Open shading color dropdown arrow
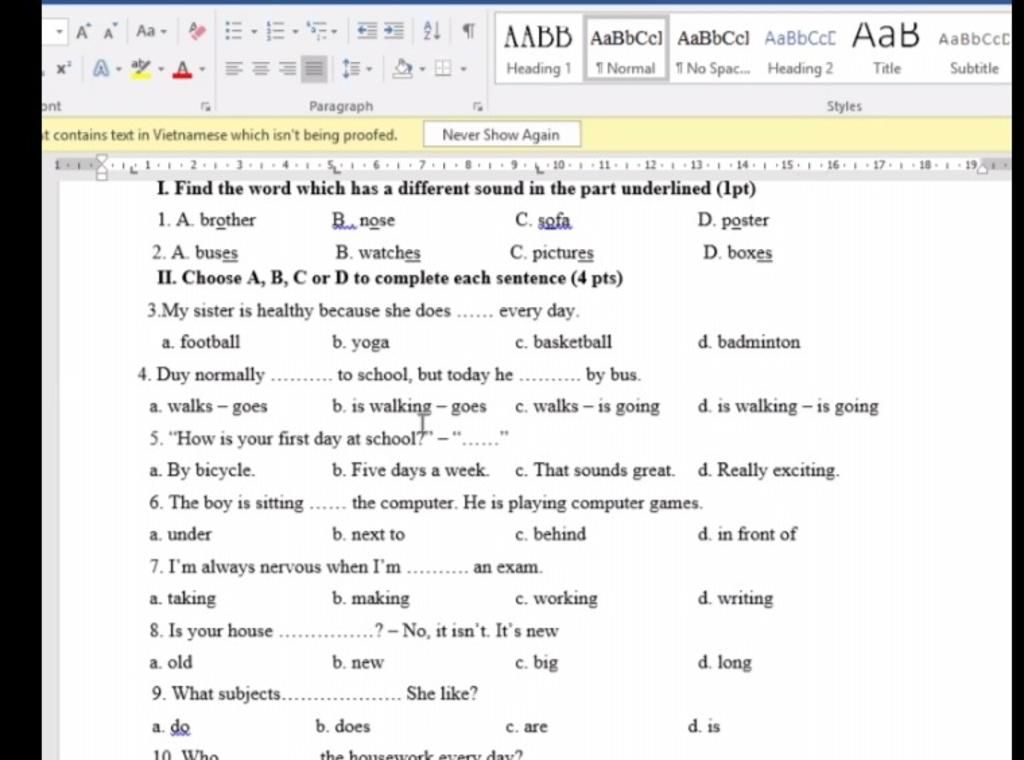This screenshot has height=760, width=1024. pos(423,69)
